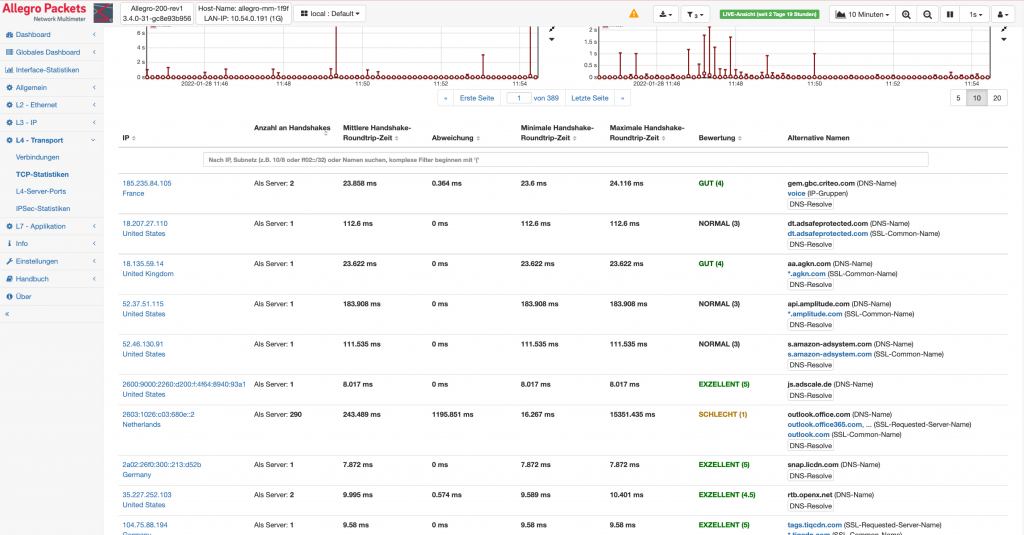The height and width of the screenshot is (535, 1024).
Task: Open Verbindungen under L4 - Transport
Action: pos(37,157)
